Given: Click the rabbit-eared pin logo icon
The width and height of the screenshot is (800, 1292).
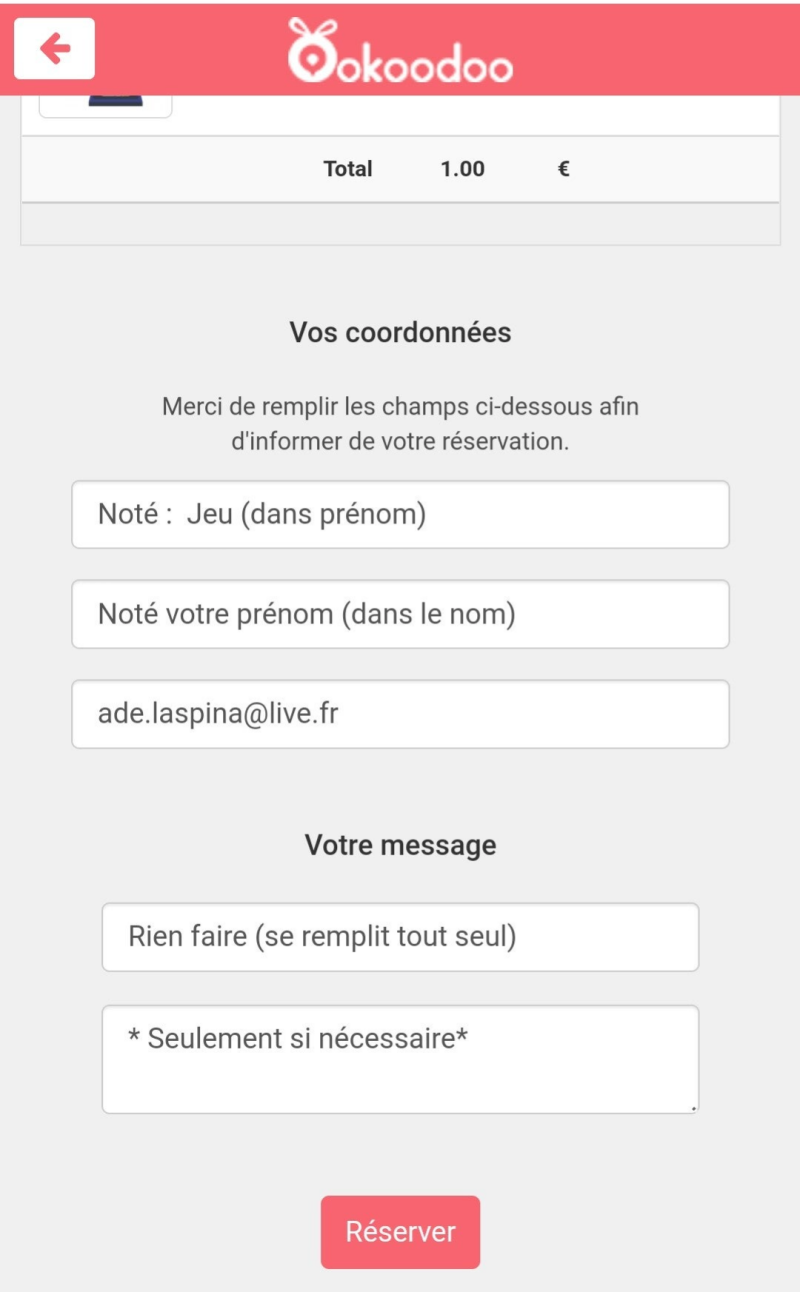Looking at the screenshot, I should coord(311,50).
